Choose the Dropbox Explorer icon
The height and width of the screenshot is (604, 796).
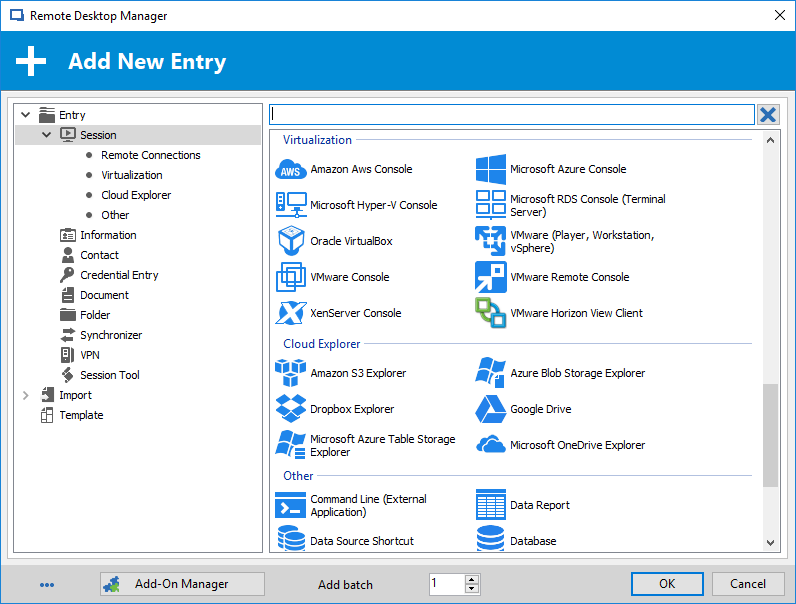[290, 409]
